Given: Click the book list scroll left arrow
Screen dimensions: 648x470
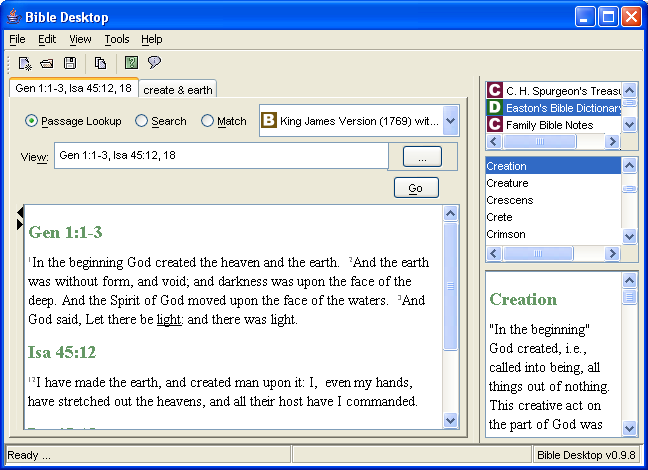Looking at the screenshot, I should pos(494,141).
